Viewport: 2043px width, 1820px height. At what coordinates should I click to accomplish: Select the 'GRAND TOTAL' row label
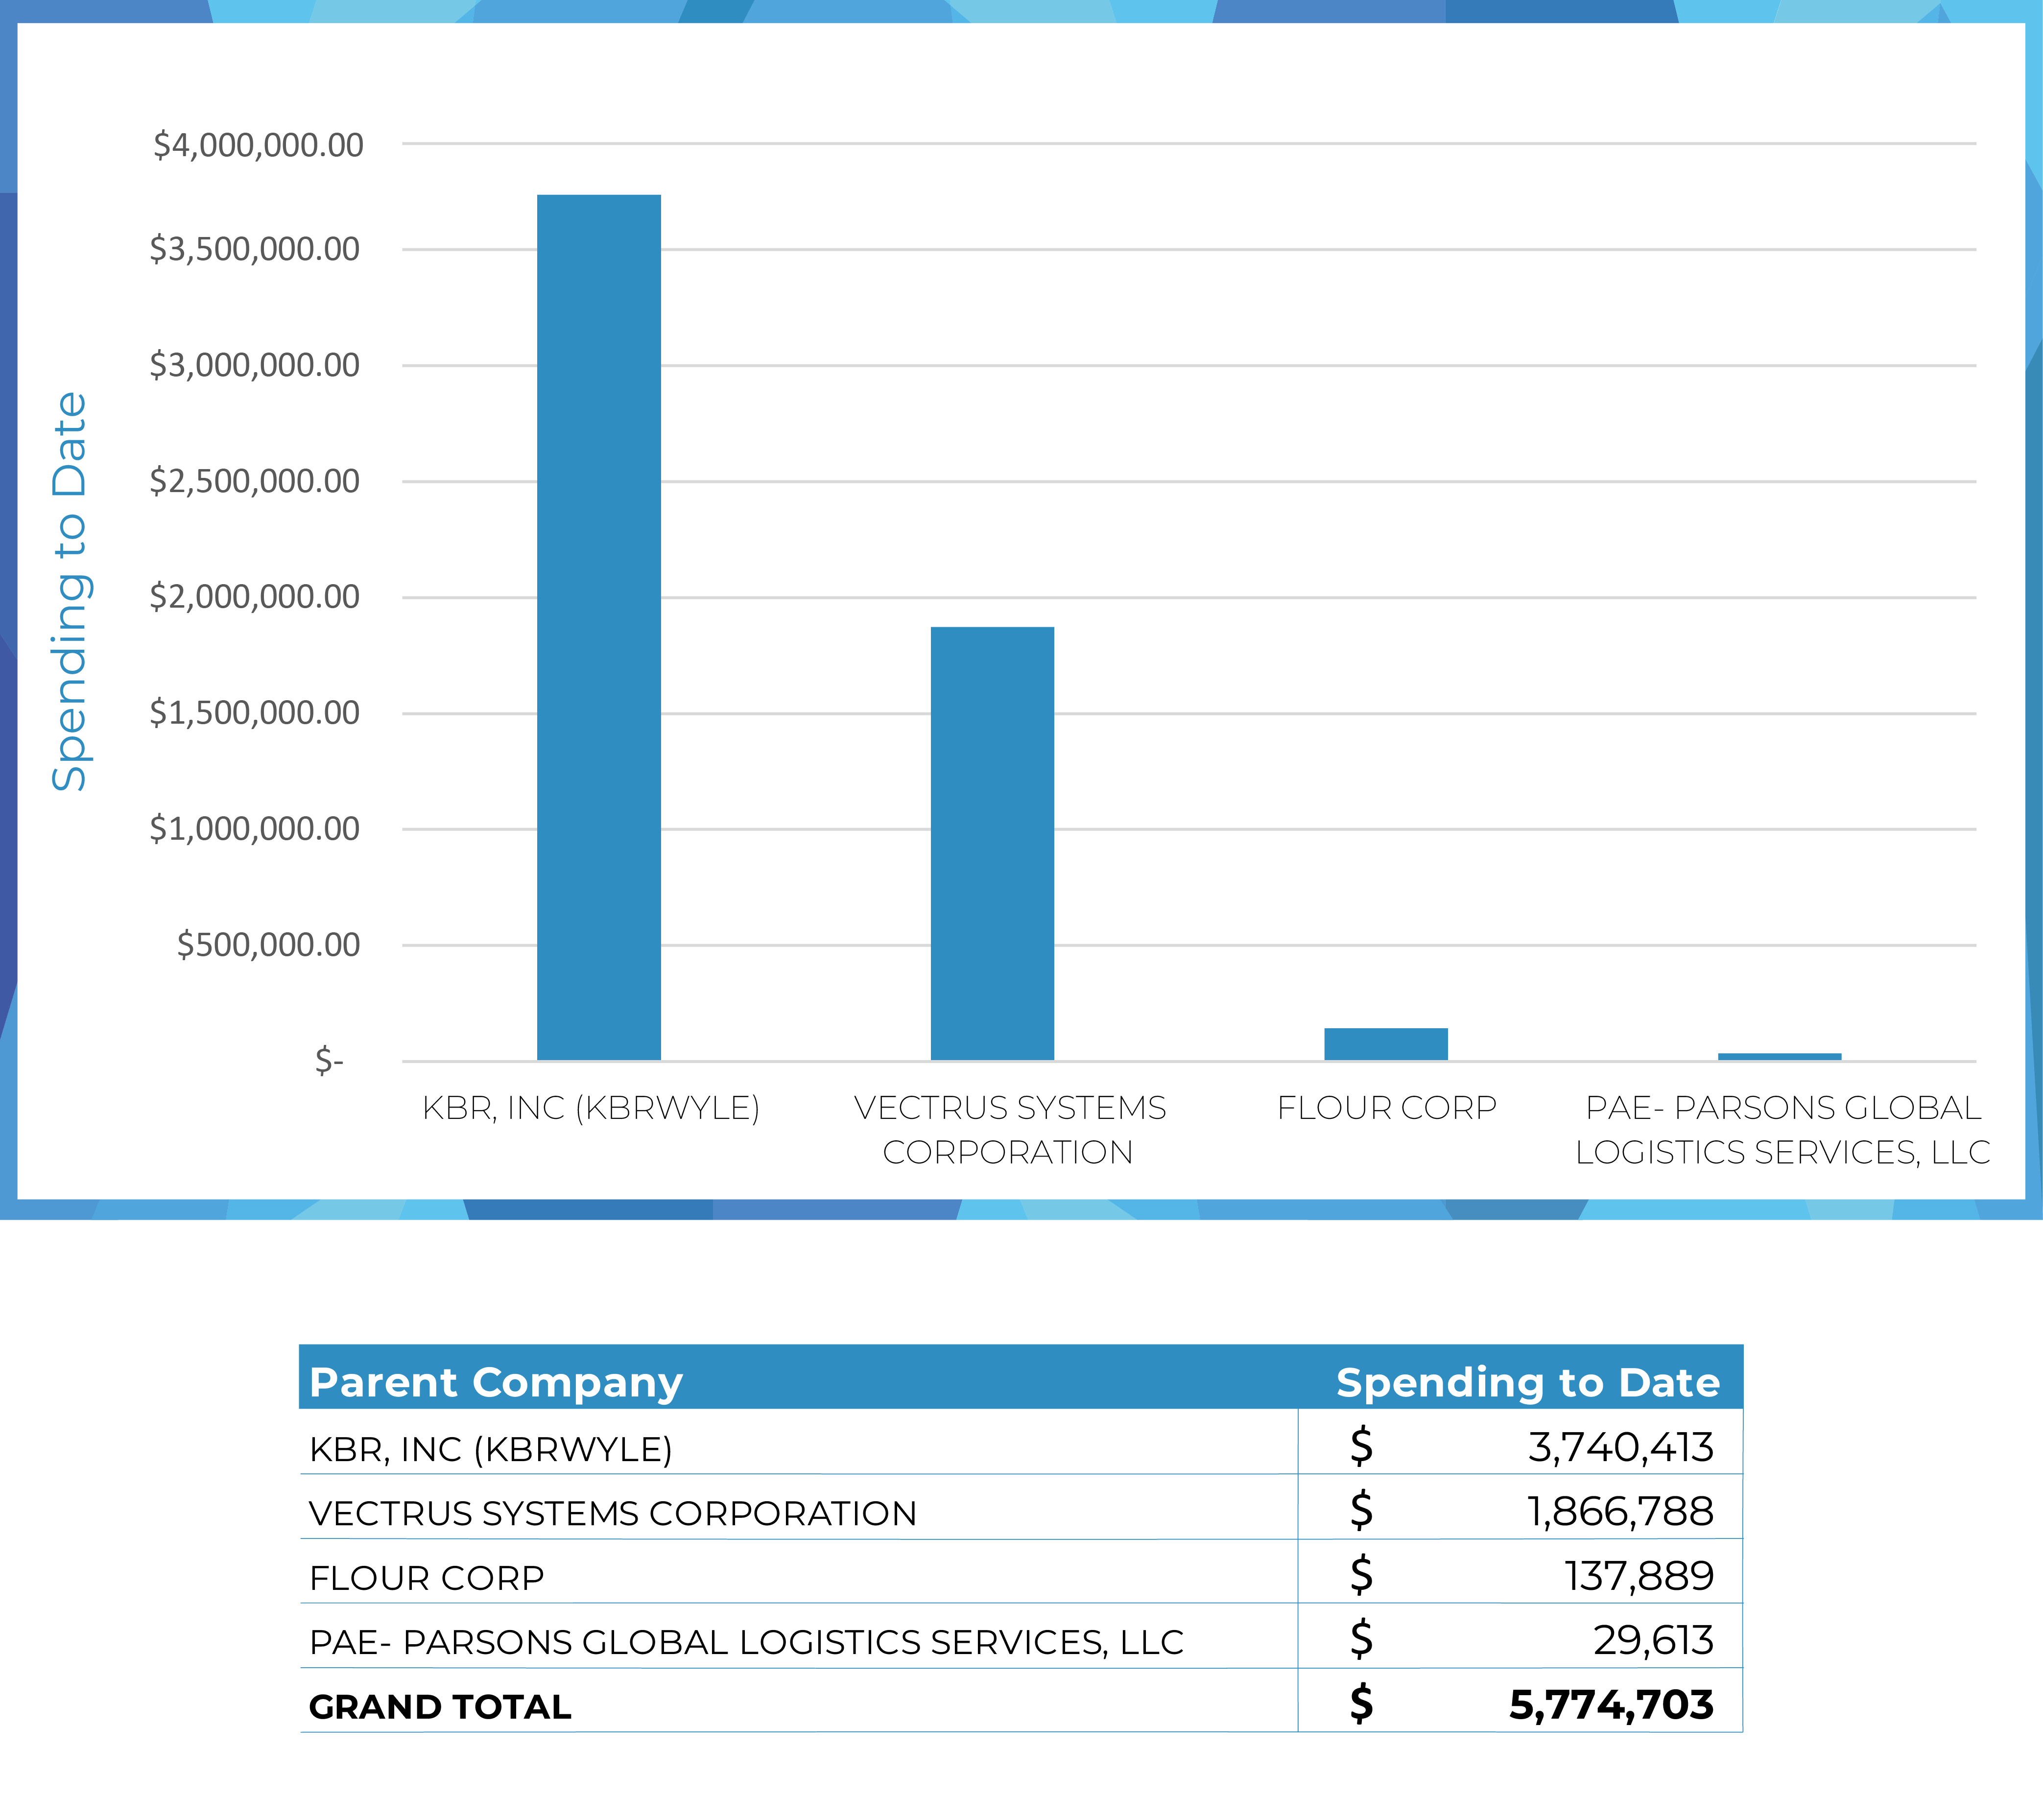point(440,1707)
